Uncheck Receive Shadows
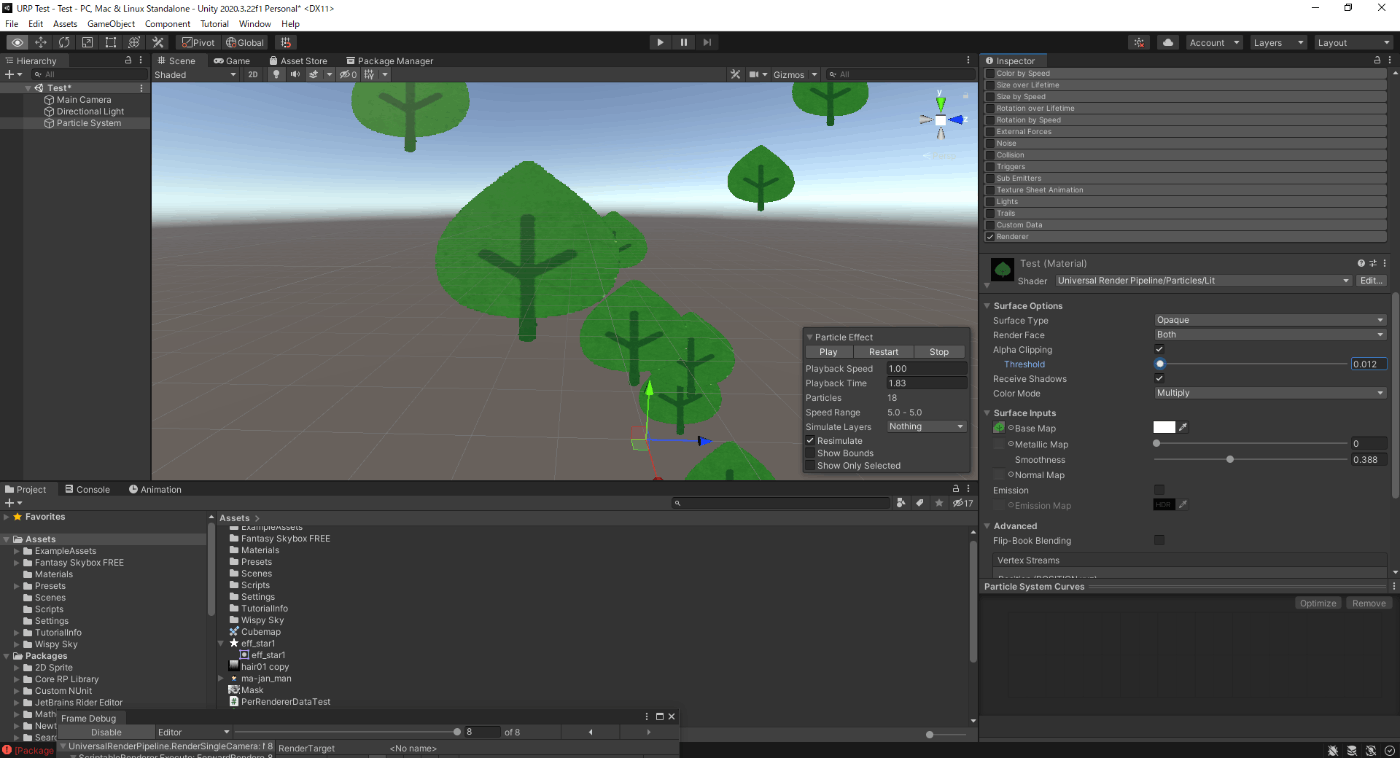This screenshot has width=1400, height=758. [x=1159, y=378]
